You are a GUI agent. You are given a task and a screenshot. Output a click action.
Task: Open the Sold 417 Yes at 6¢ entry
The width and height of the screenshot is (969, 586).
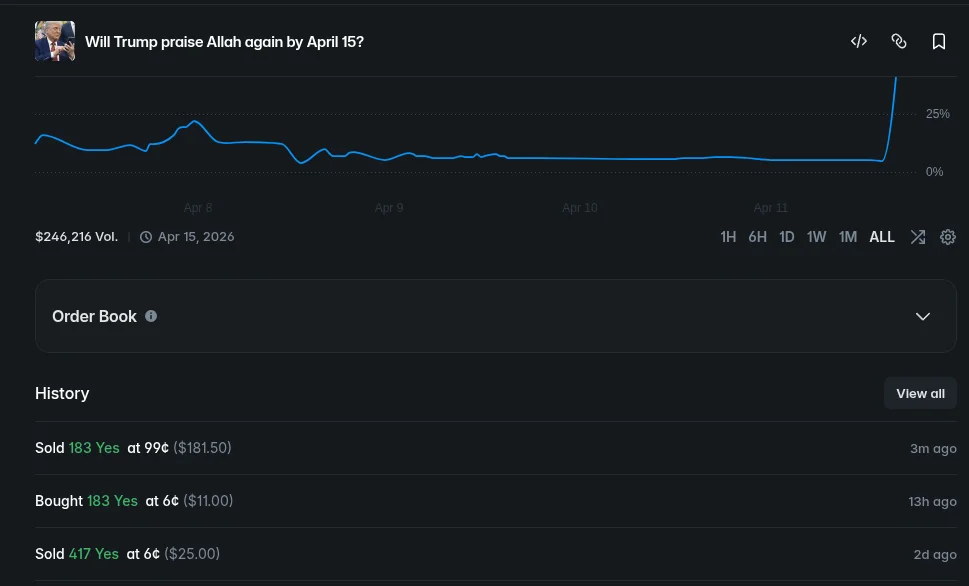point(127,554)
